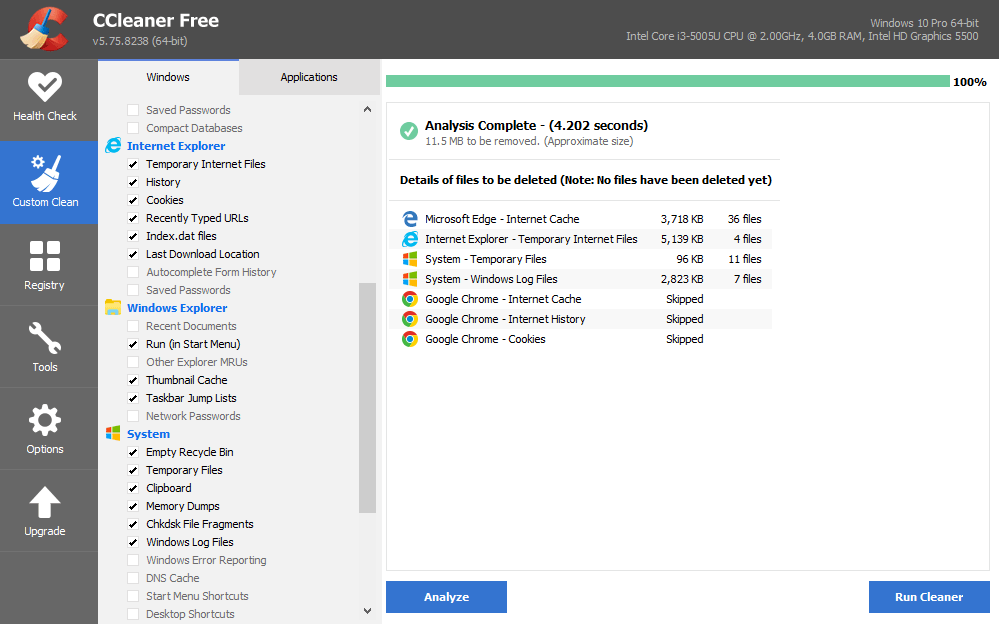Image resolution: width=999 pixels, height=624 pixels.
Task: Uncheck Windows Log Files checkbox
Action: pyautogui.click(x=133, y=542)
